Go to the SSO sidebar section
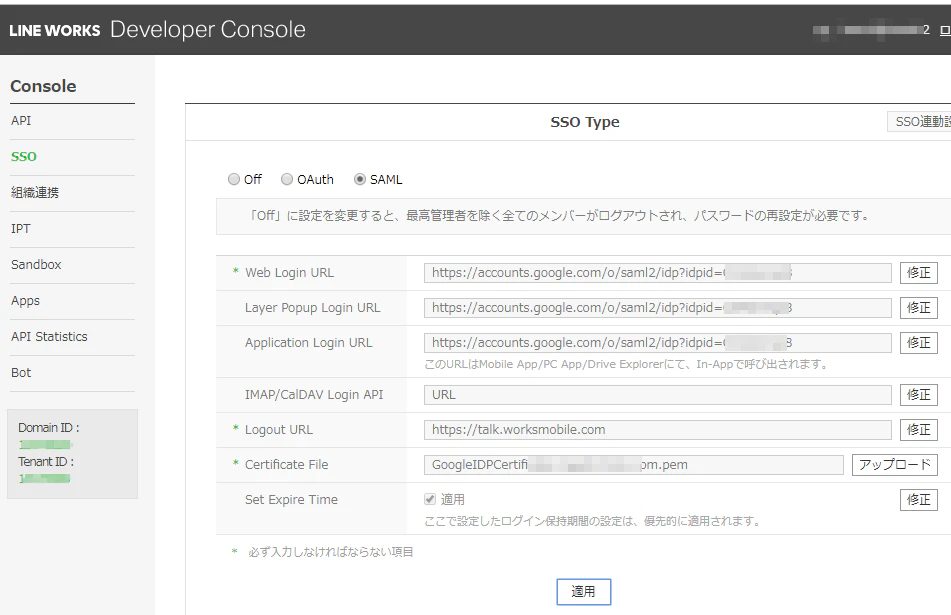 tap(24, 156)
